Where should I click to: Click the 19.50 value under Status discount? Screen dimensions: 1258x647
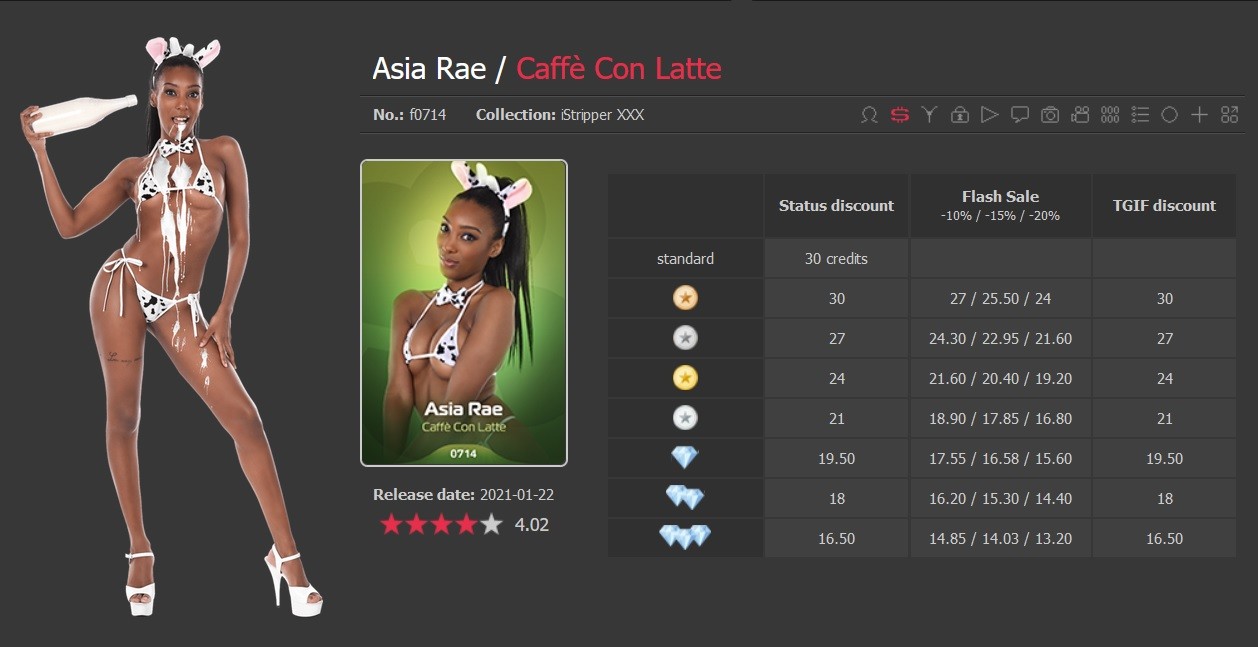coord(837,458)
